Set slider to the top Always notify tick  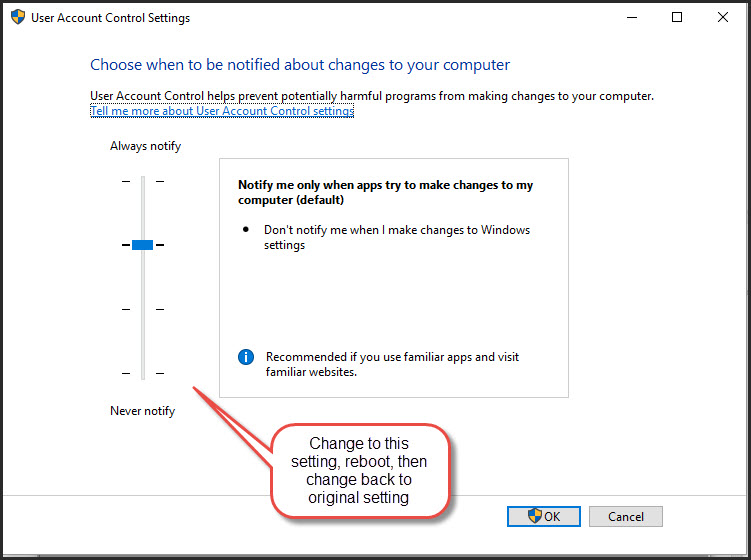click(x=143, y=181)
